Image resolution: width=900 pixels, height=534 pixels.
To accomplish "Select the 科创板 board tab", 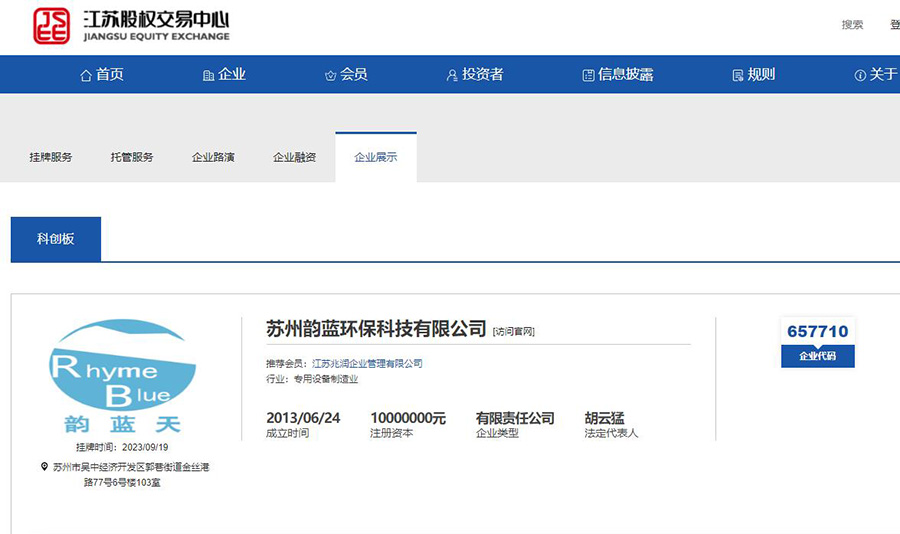I will 56,239.
